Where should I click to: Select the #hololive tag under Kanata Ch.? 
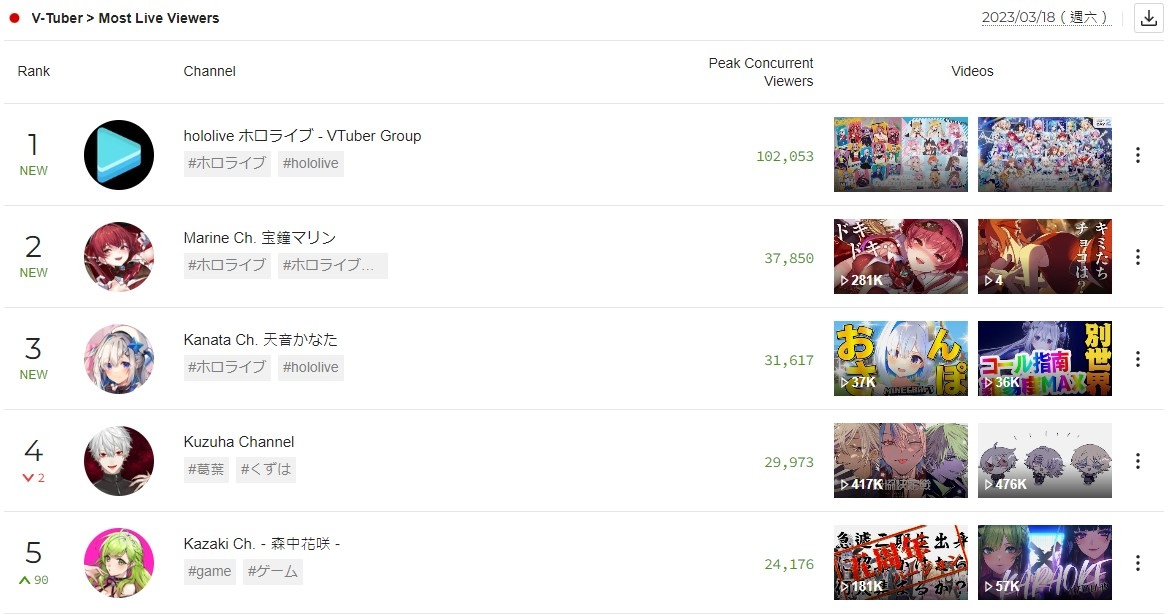[311, 367]
